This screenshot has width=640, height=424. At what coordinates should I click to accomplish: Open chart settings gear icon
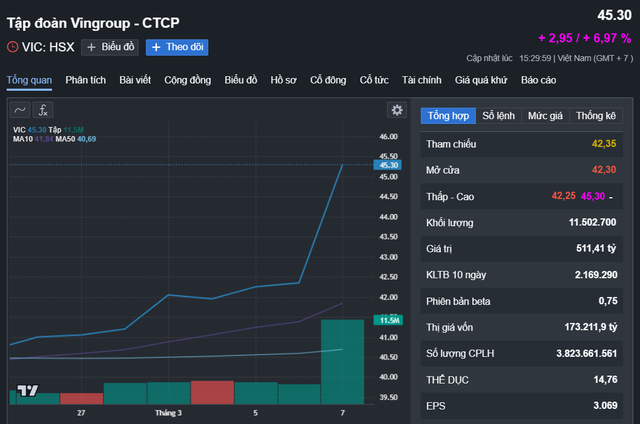(x=397, y=110)
